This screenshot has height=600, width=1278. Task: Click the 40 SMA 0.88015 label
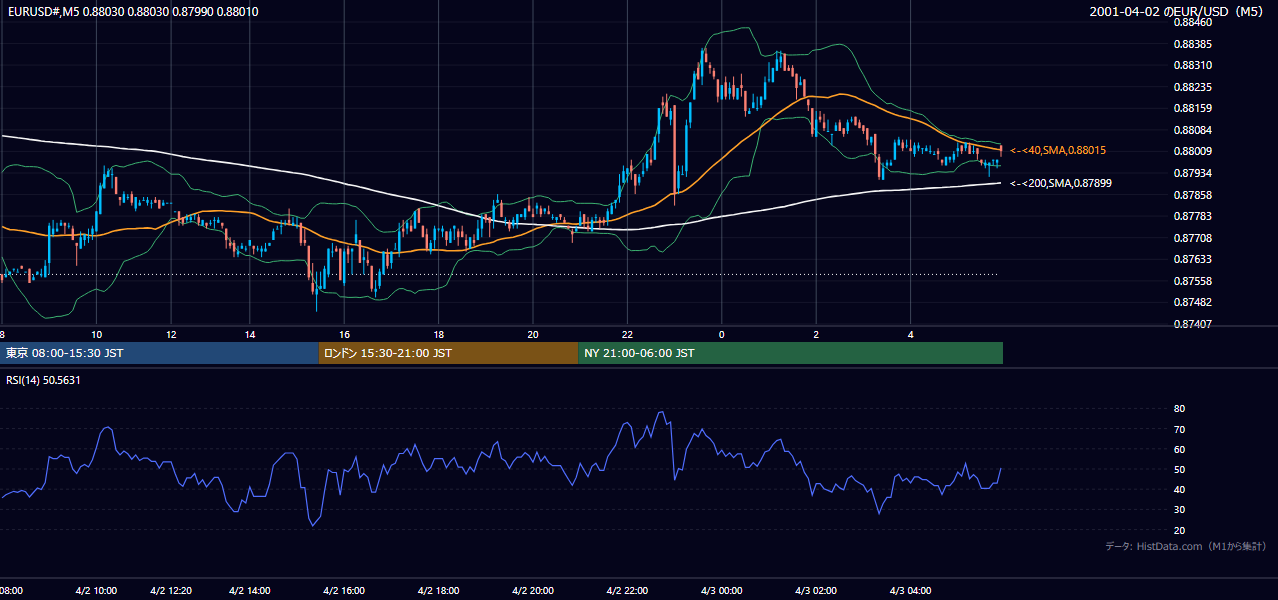(x=1057, y=150)
